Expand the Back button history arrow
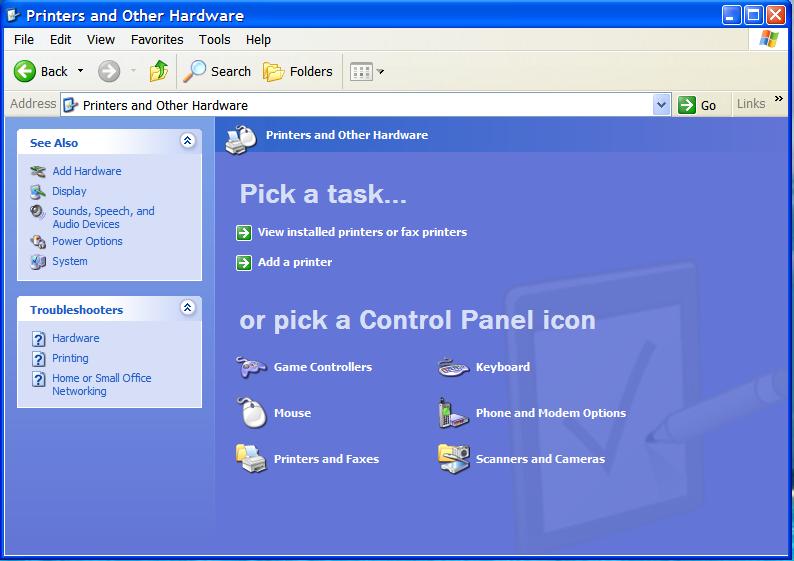 coord(81,71)
